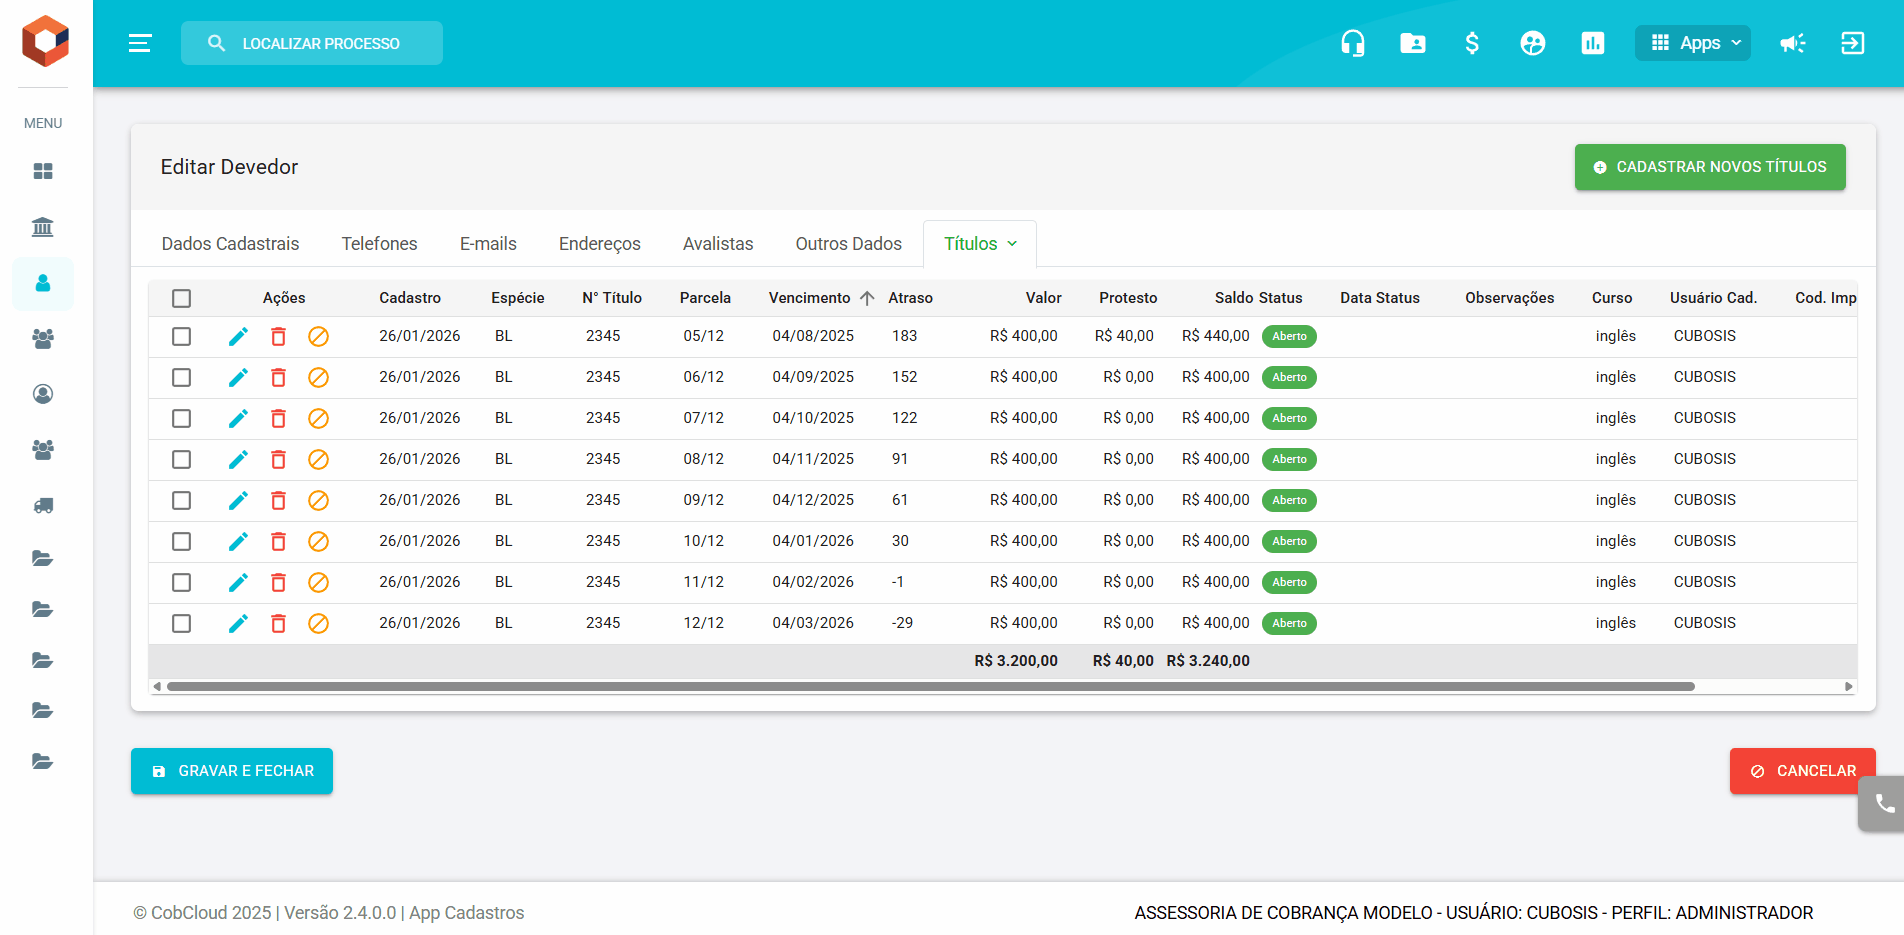
Task: Open the Títulos tab dropdown arrow
Action: [1012, 244]
